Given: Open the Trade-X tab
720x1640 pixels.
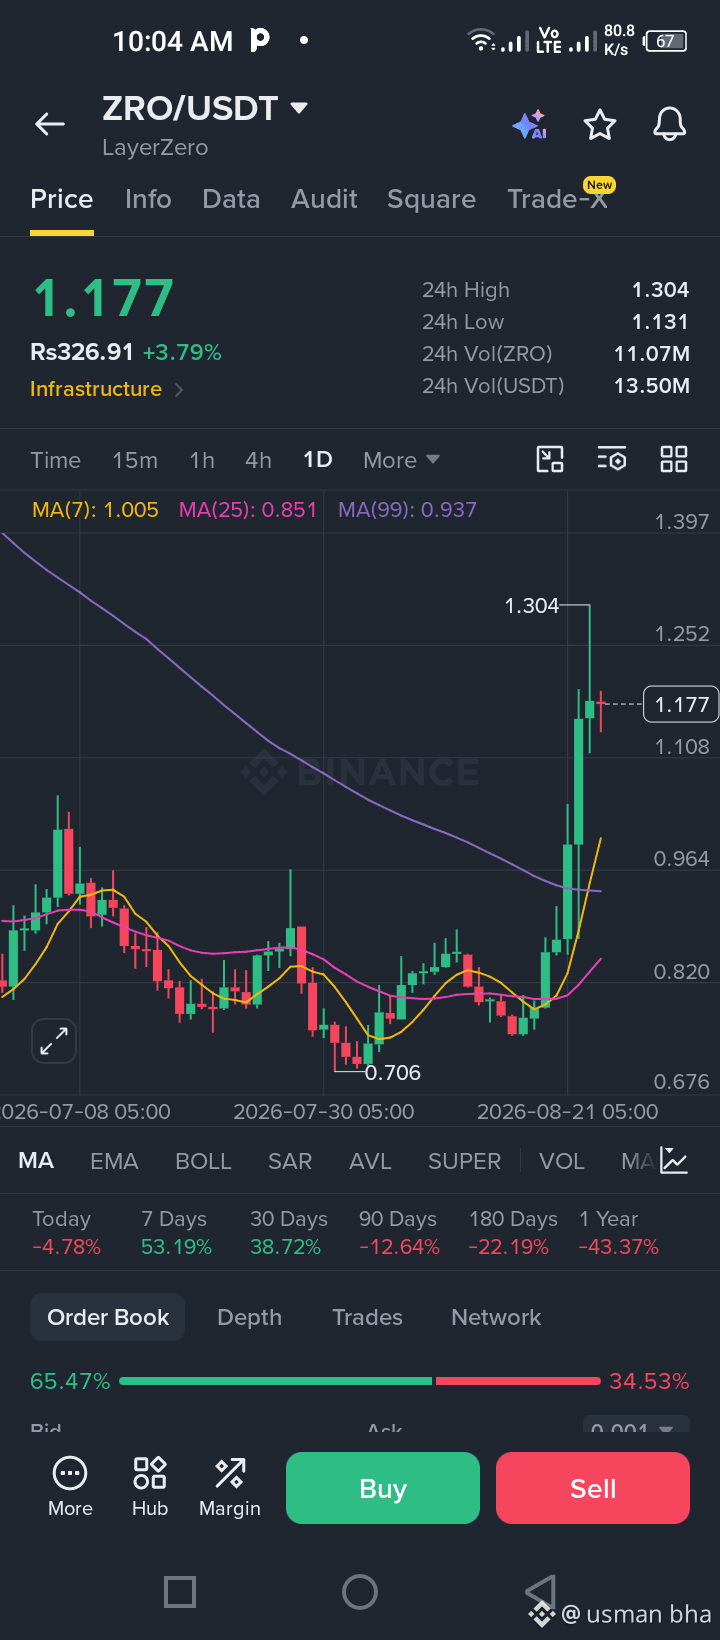Looking at the screenshot, I should [558, 199].
